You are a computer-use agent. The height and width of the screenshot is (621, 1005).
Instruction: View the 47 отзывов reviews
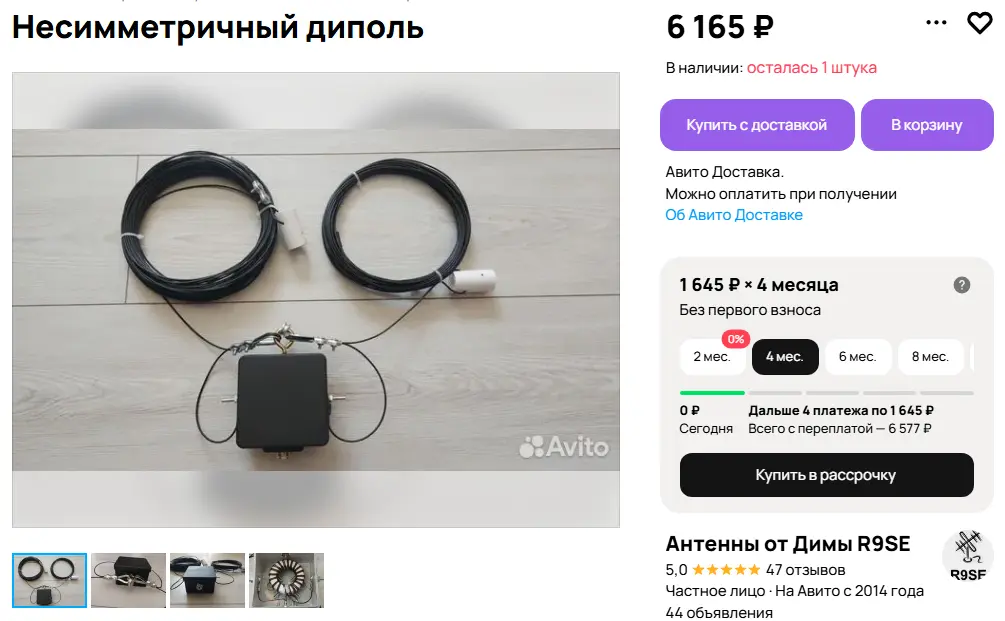[806, 570]
